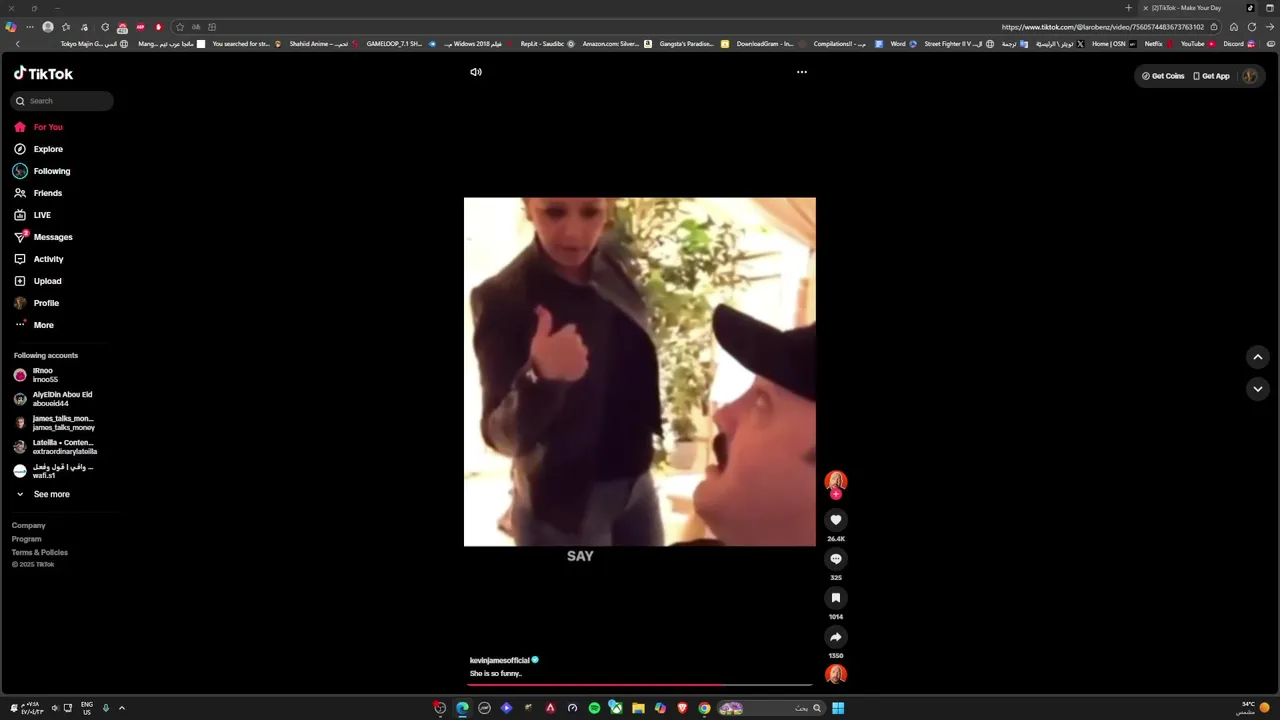Seek on the red video progress bar
The height and width of the screenshot is (720, 1280).
click(640, 685)
